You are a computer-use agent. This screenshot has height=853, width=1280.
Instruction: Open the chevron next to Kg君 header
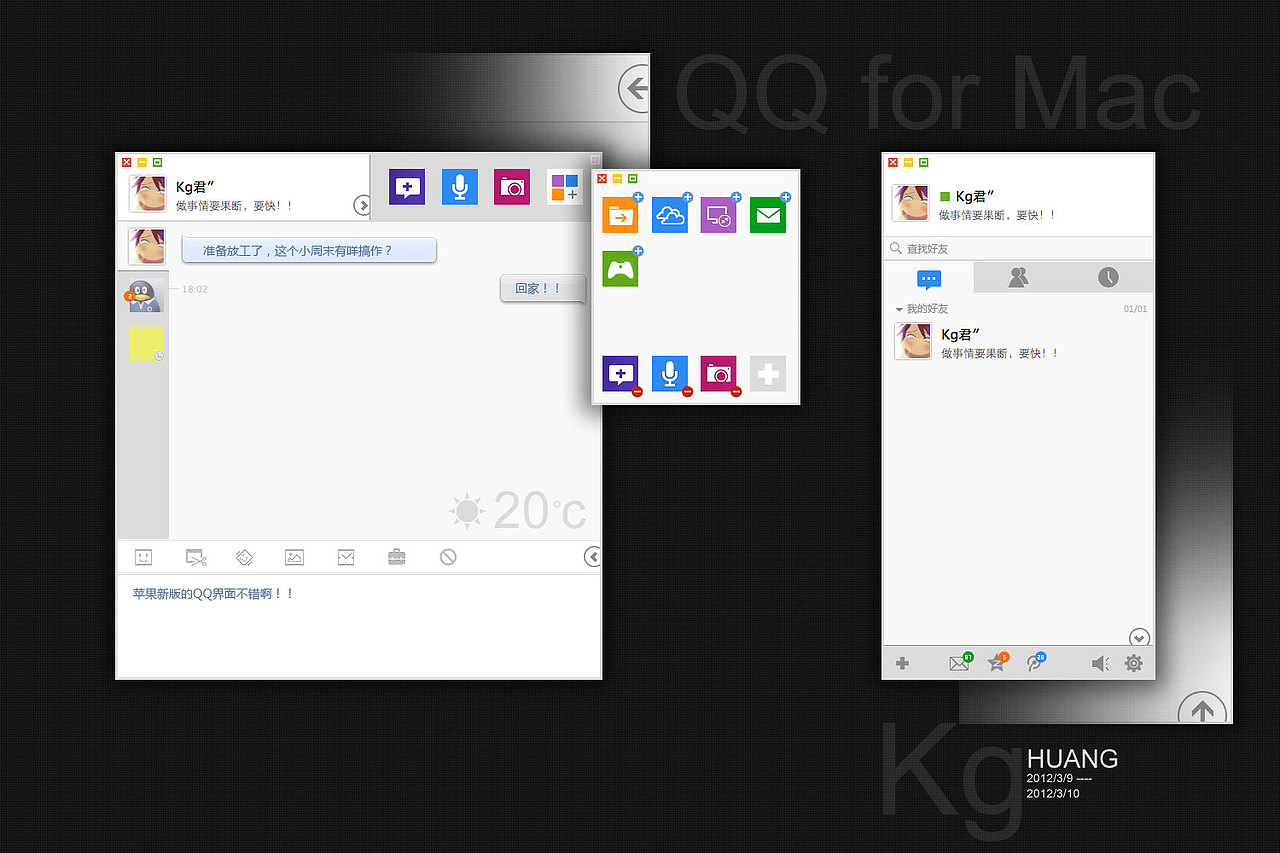pyautogui.click(x=363, y=205)
